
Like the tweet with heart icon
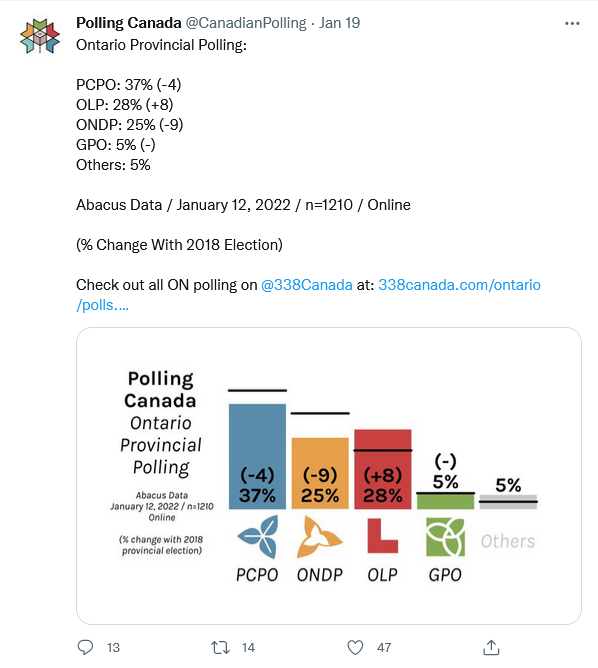[355, 648]
